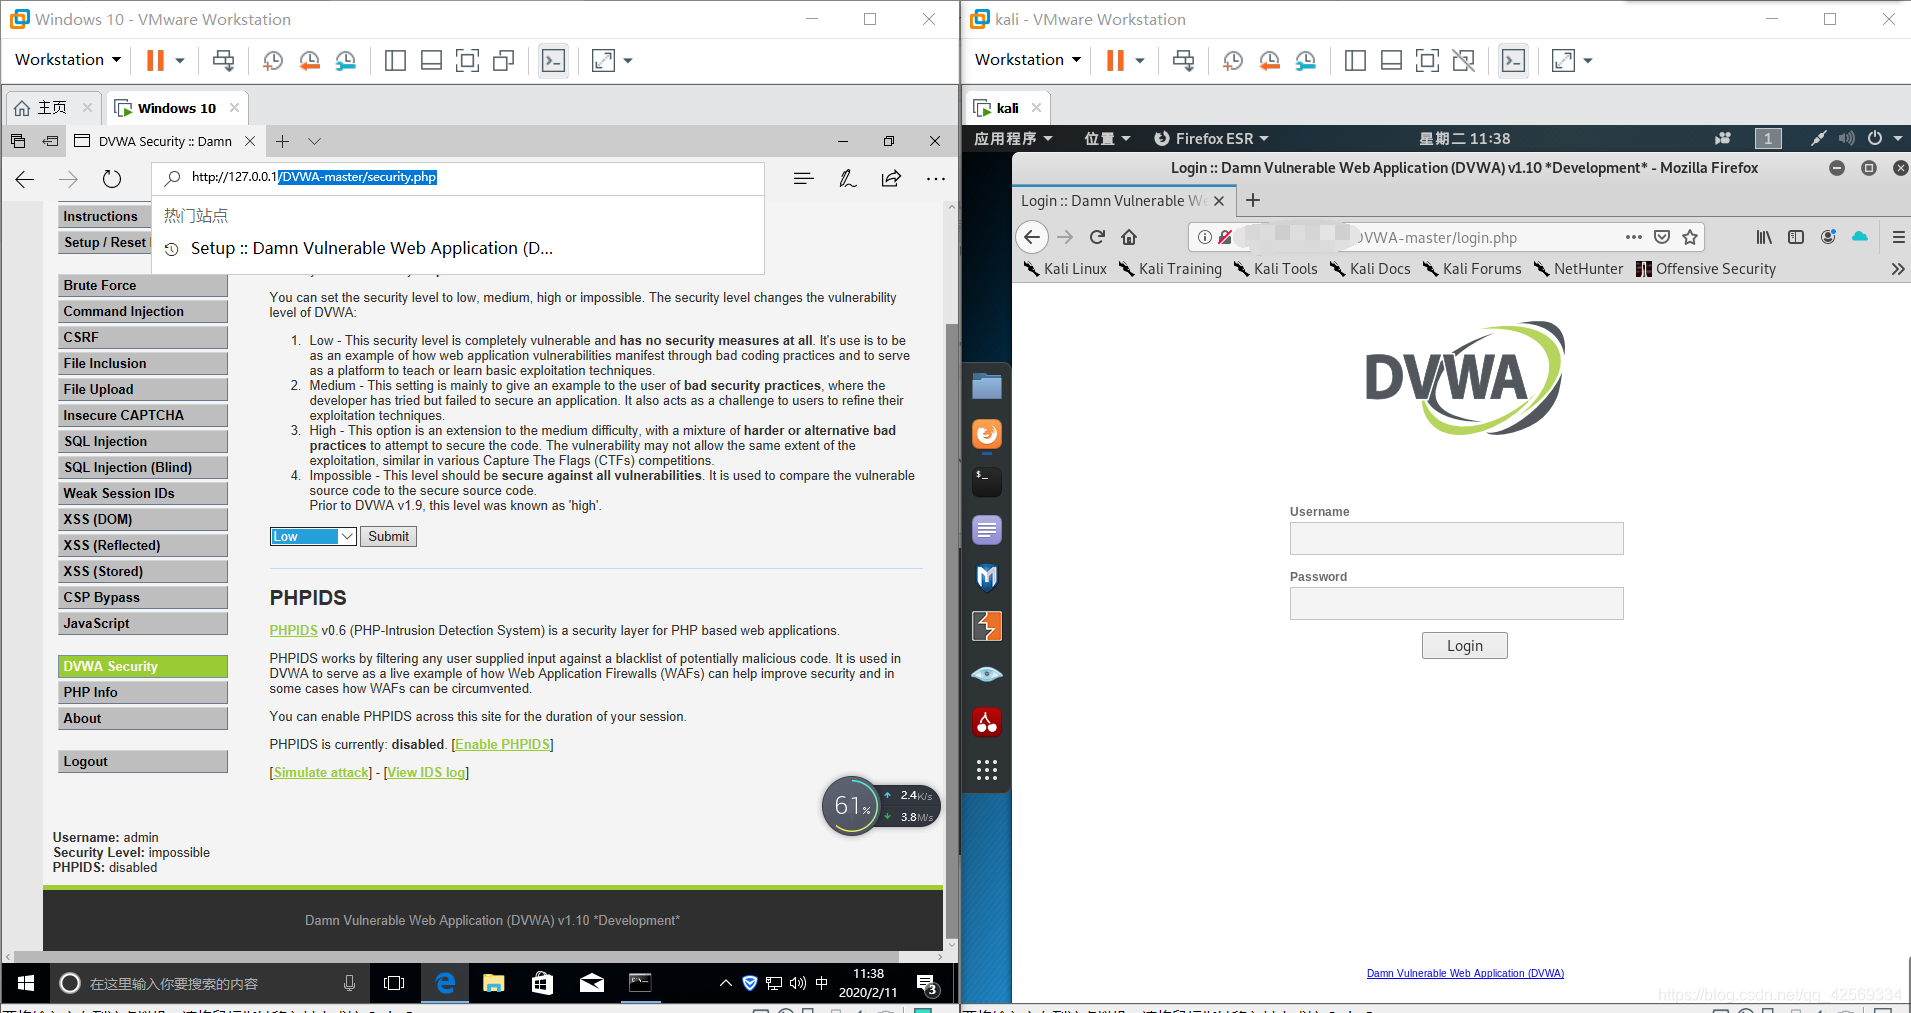
Task: Open power options arrow beside Windows 10 pause
Action: tap(180, 60)
